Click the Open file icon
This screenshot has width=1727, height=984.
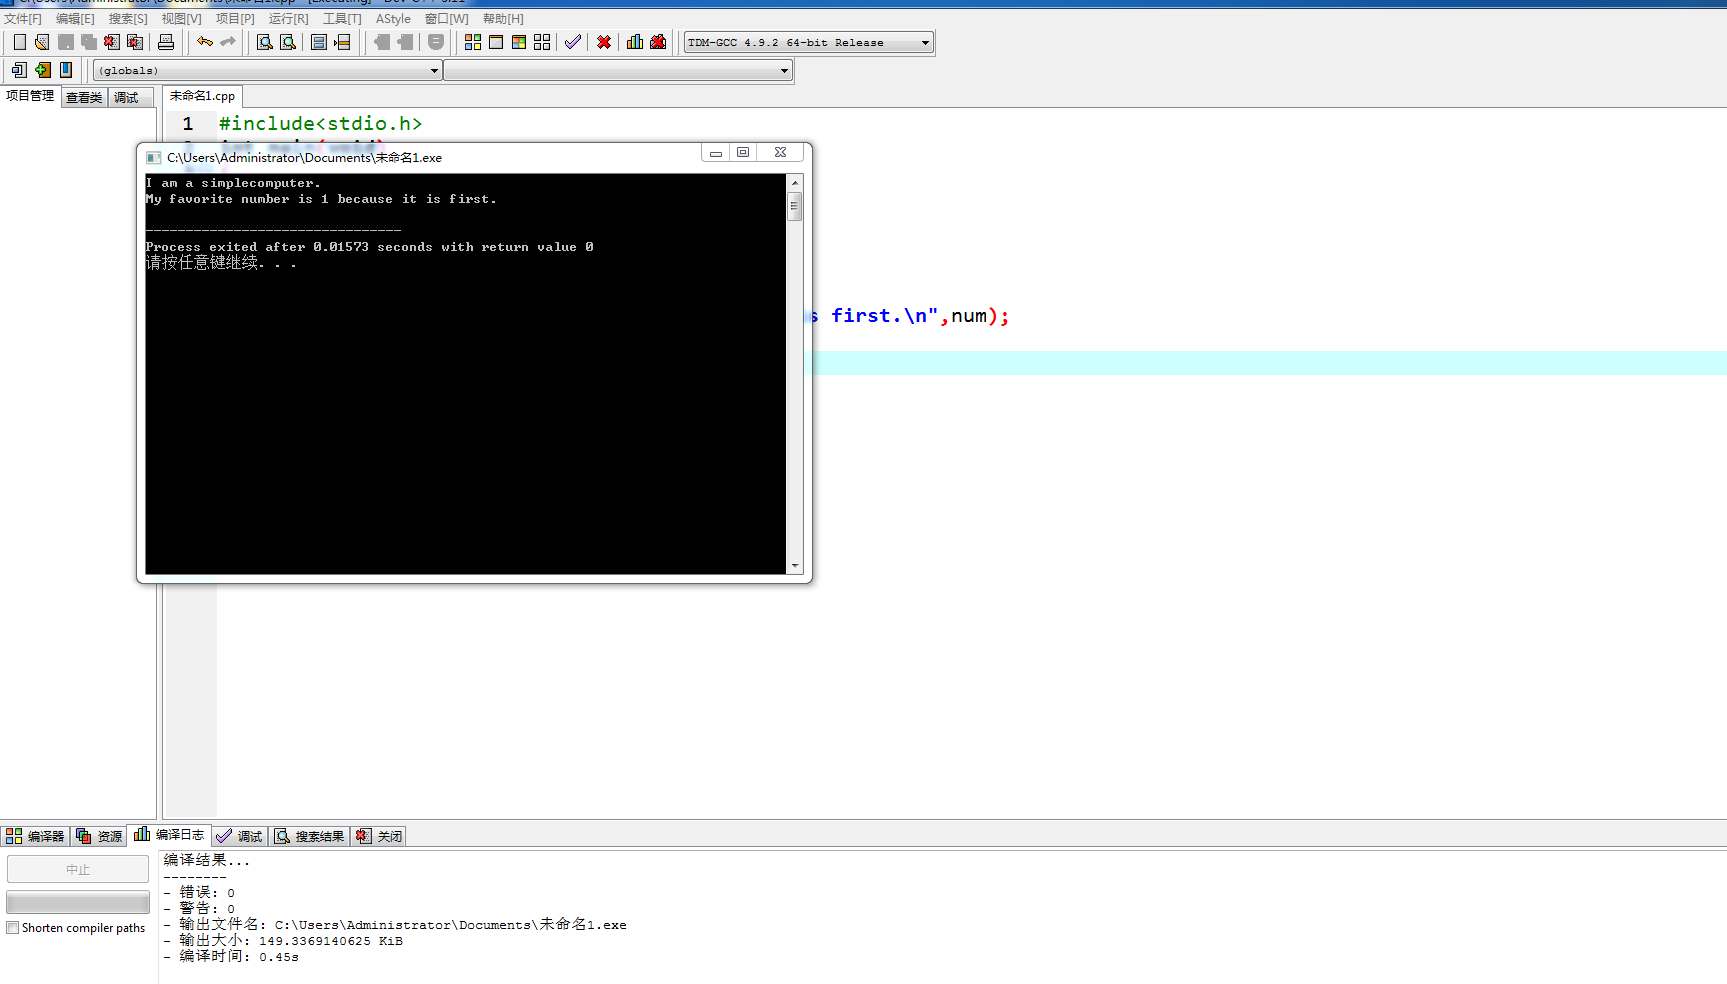42,42
